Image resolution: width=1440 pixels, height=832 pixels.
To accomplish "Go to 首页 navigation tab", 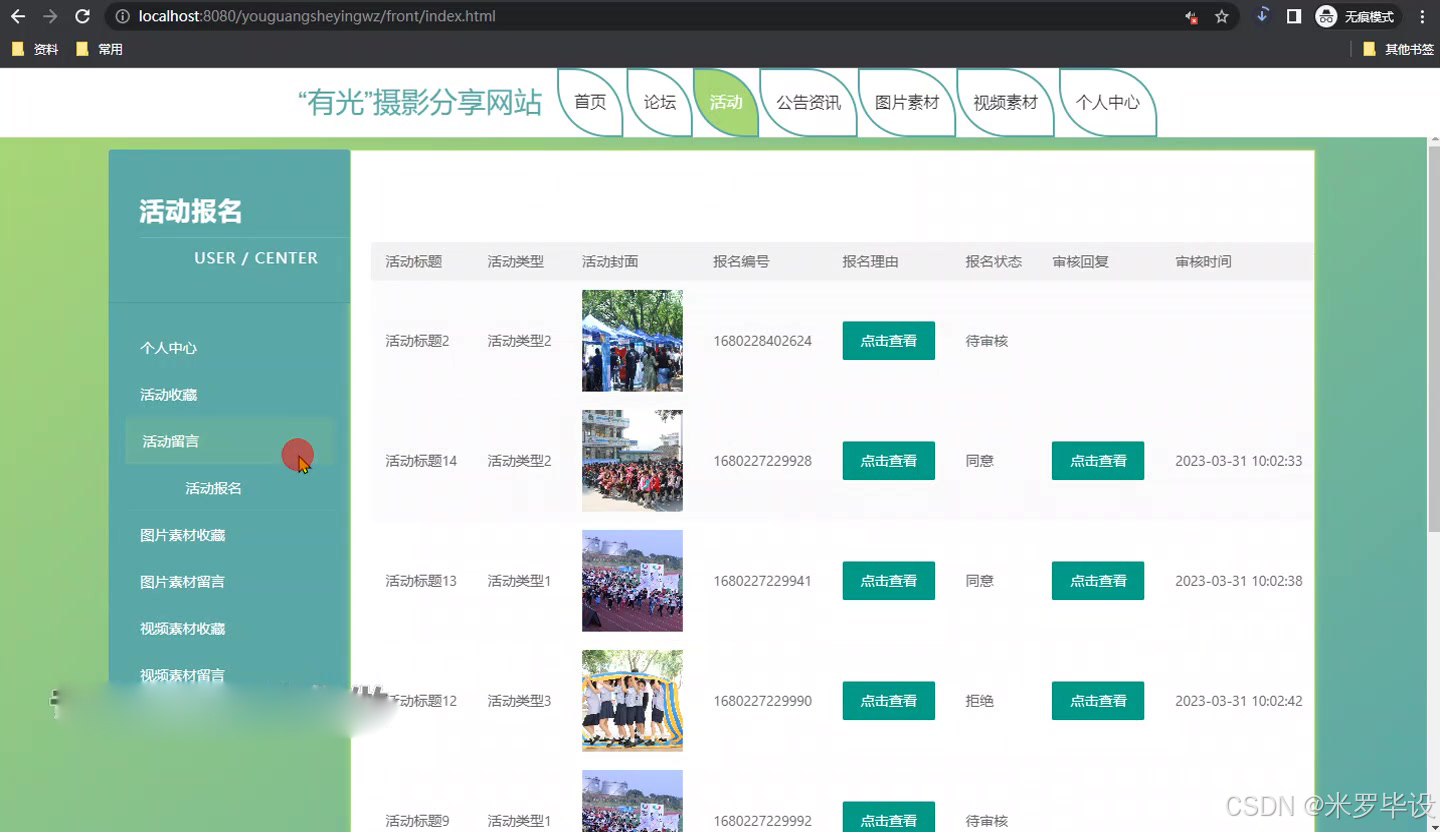I will 590,102.
